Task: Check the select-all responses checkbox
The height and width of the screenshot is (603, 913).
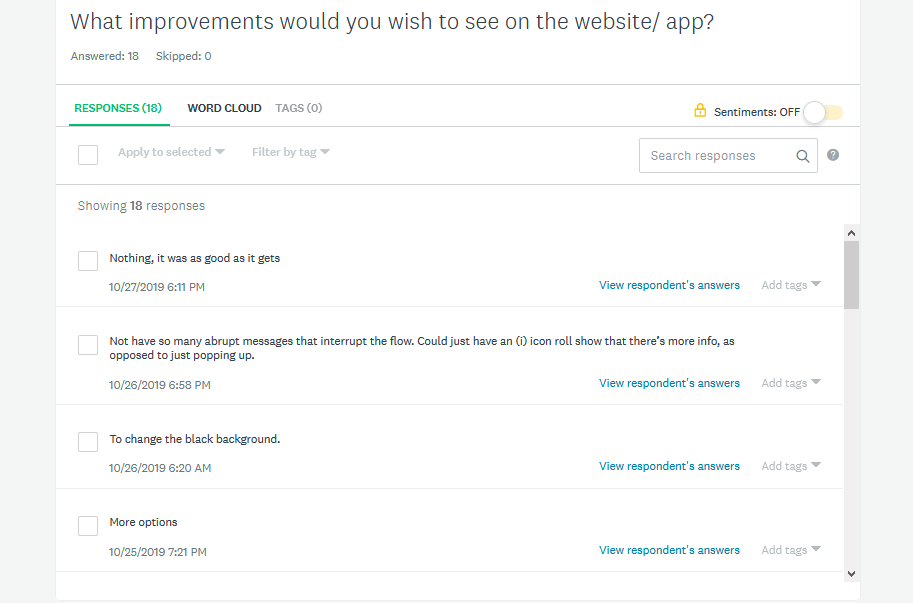Action: tap(88, 155)
